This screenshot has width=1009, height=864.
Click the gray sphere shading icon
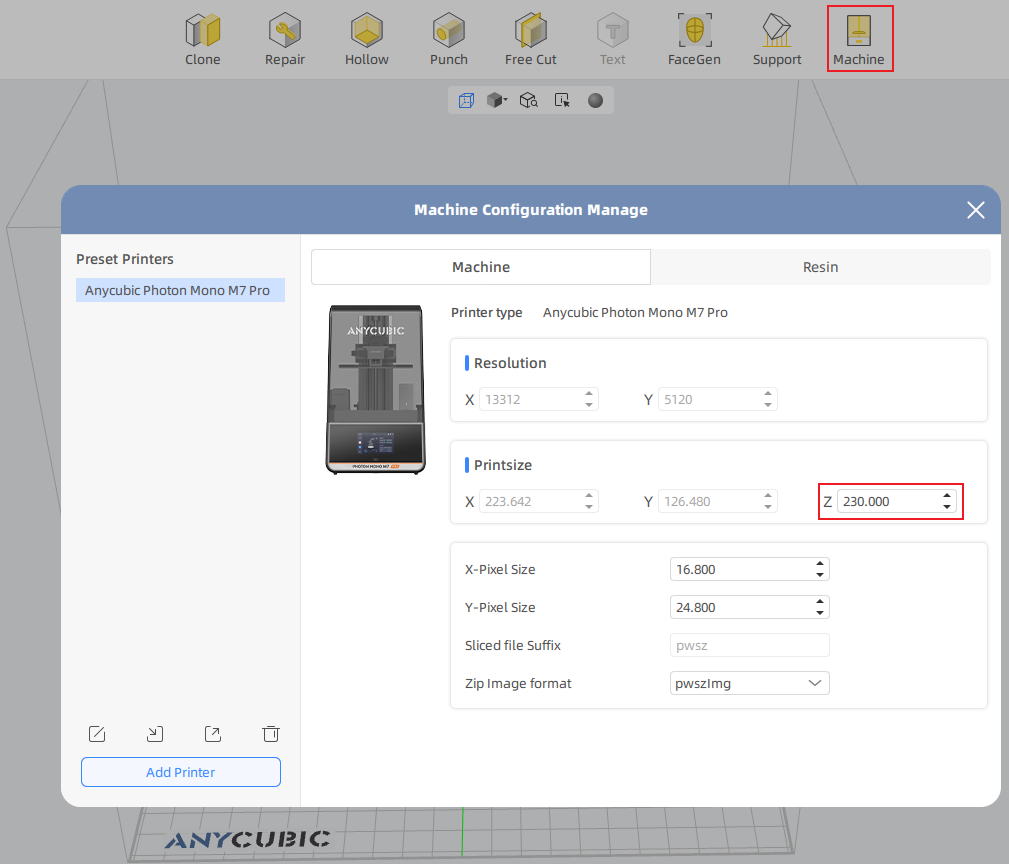click(x=595, y=100)
